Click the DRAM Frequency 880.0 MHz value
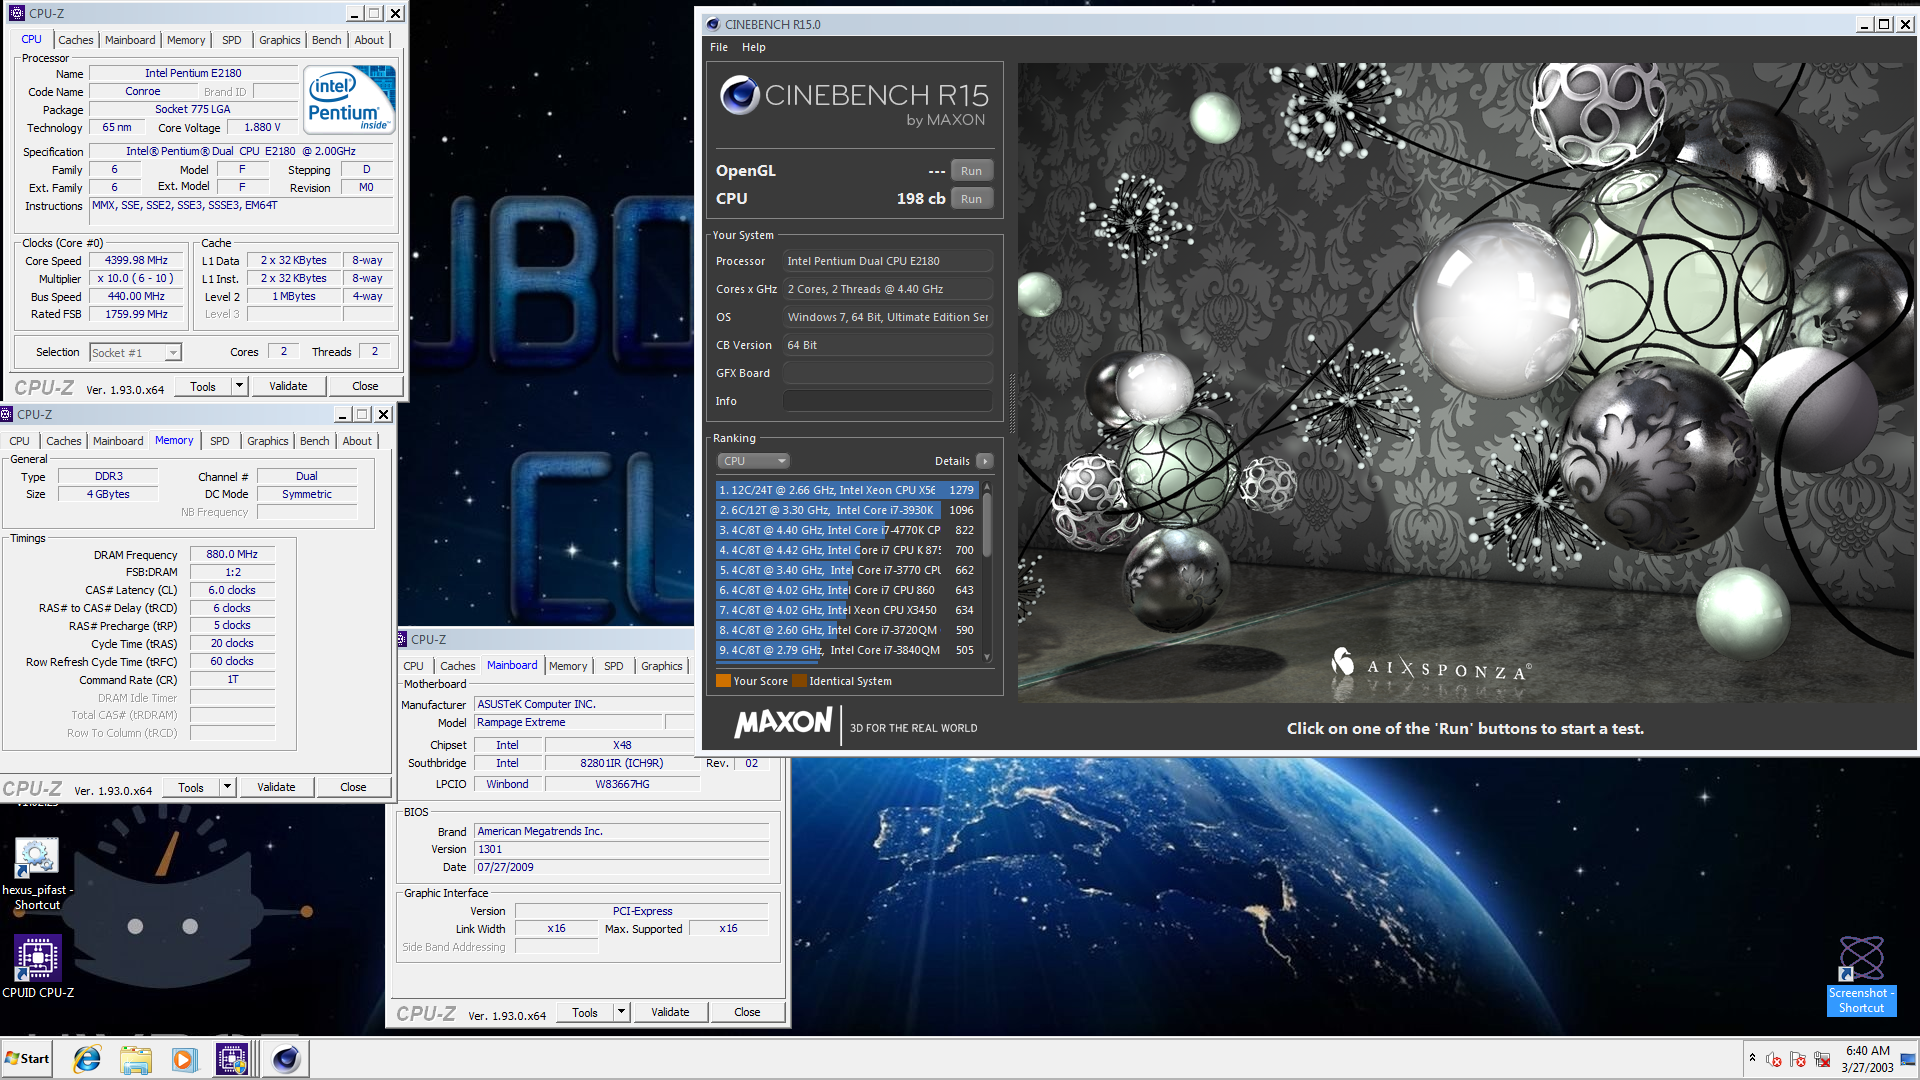 pyautogui.click(x=232, y=554)
